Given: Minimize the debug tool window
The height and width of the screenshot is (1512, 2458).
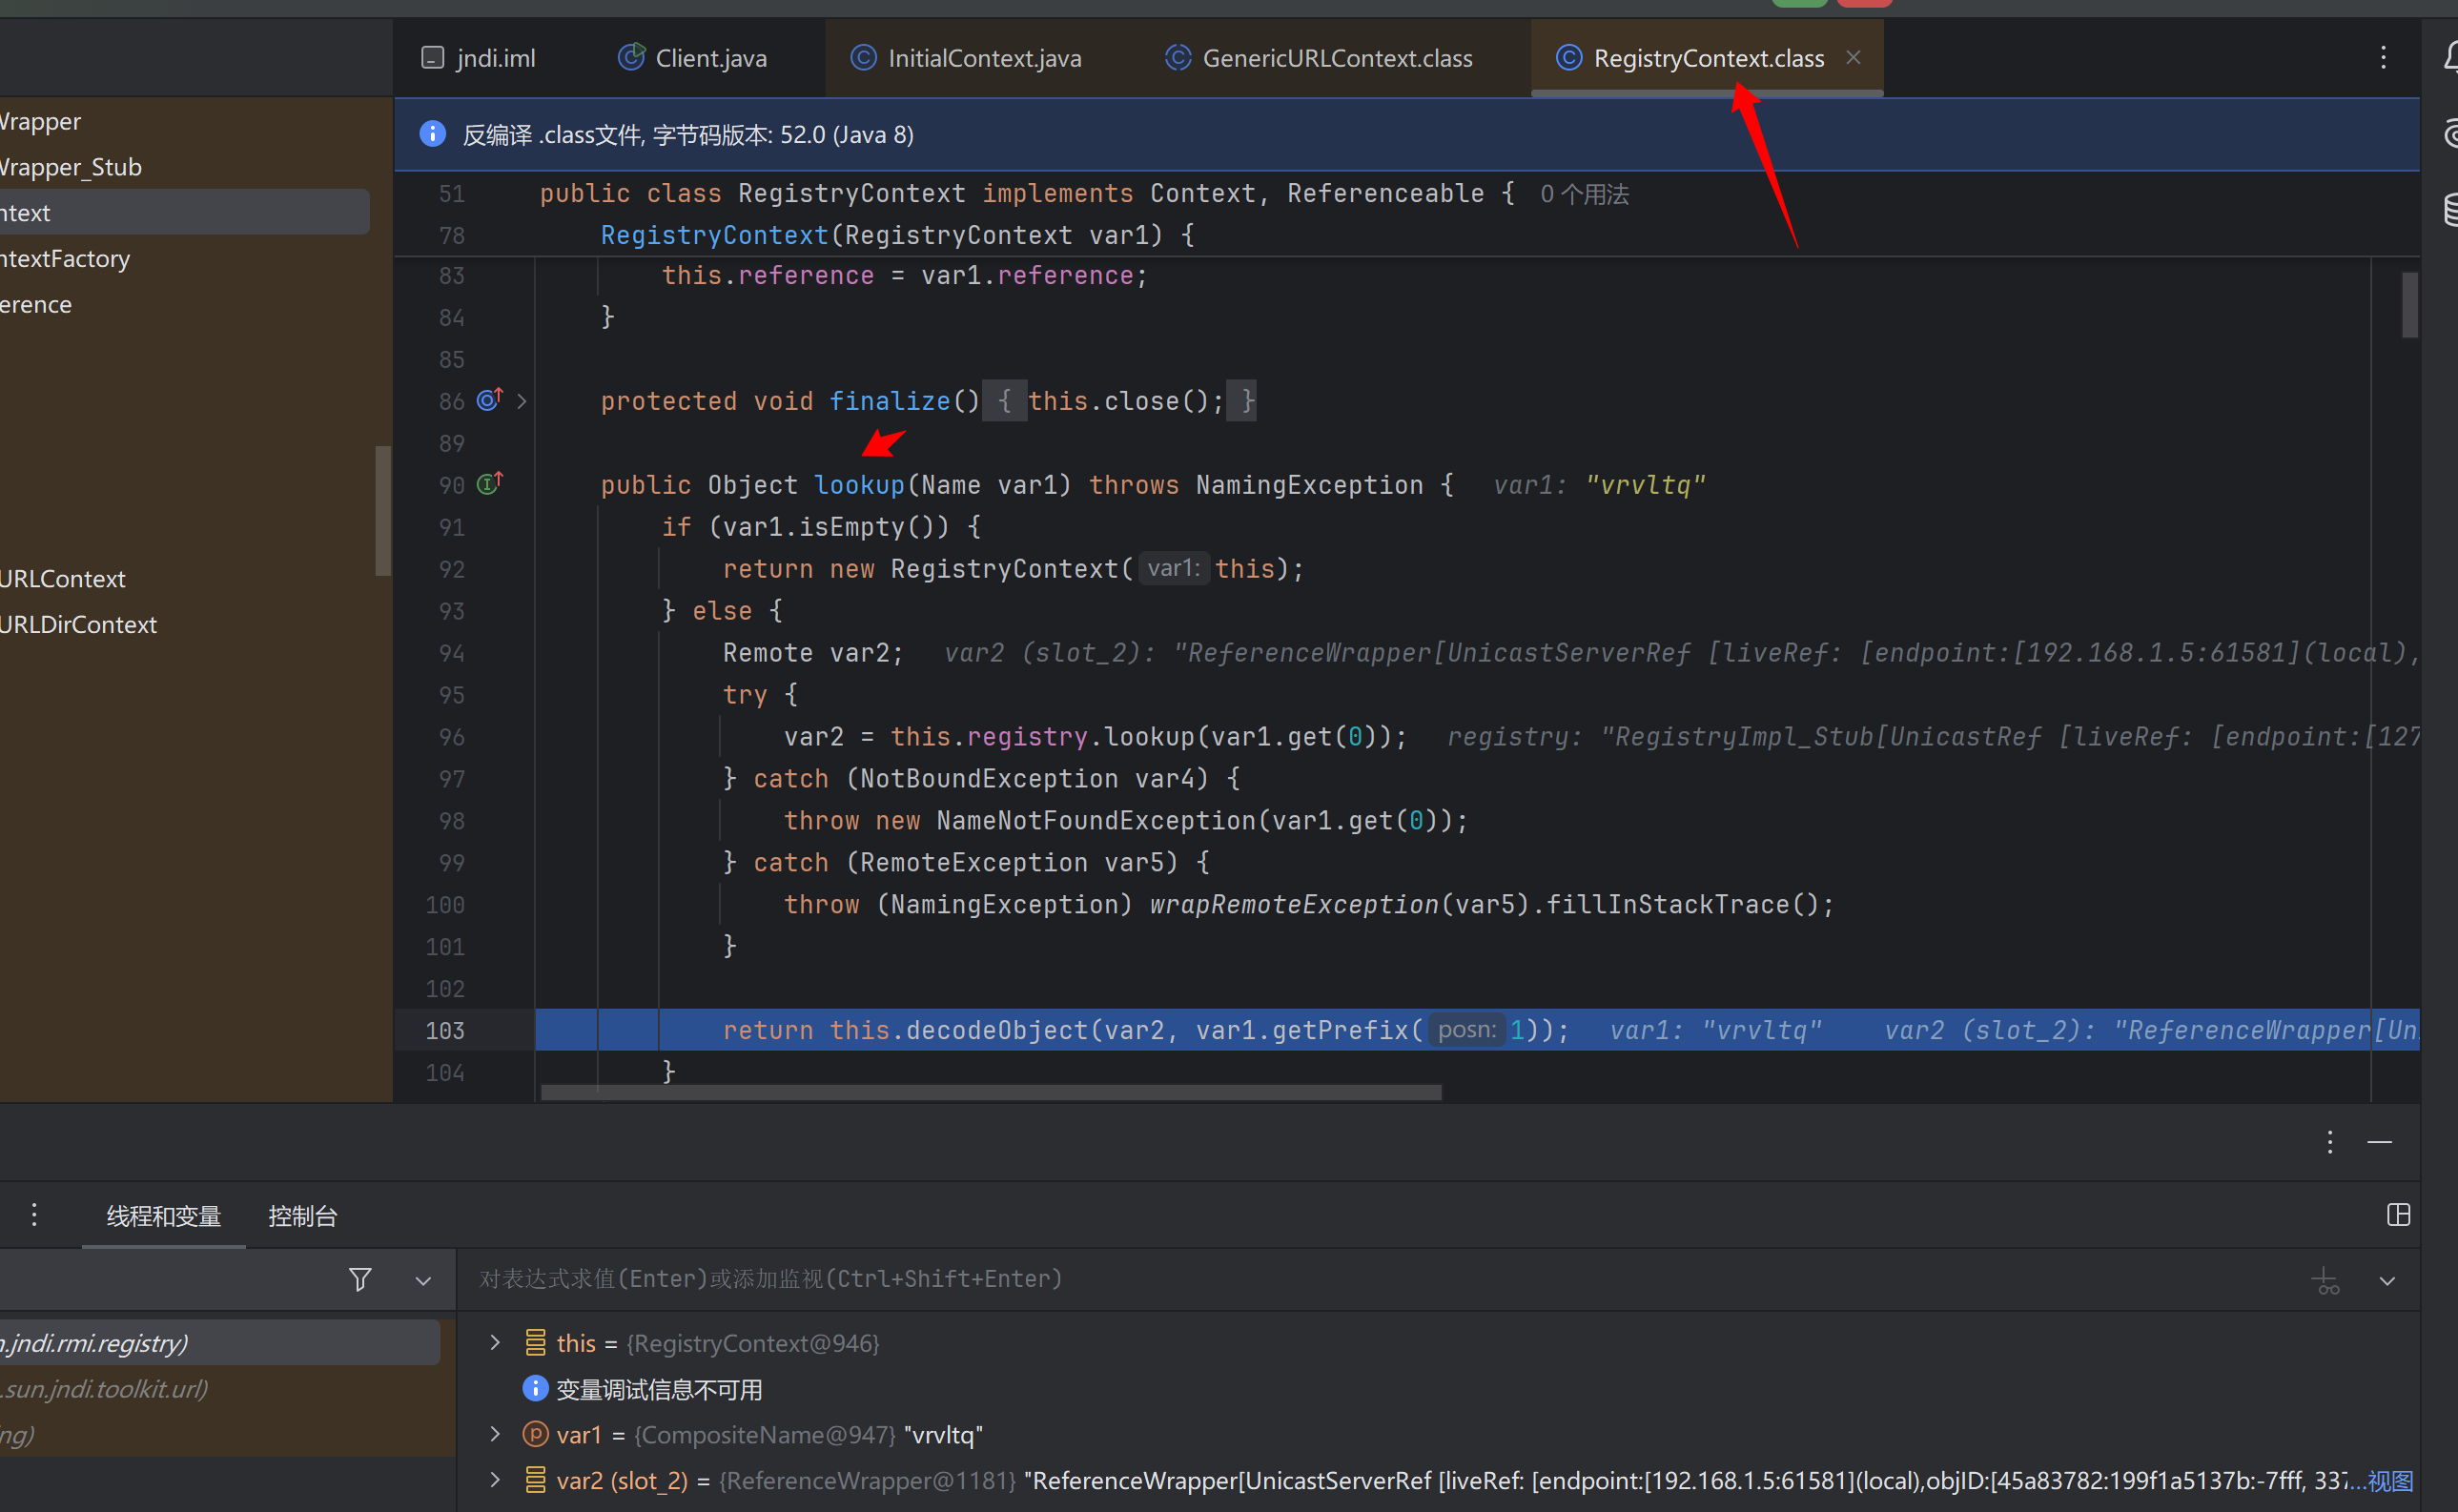Looking at the screenshot, I should pyautogui.click(x=2380, y=1142).
